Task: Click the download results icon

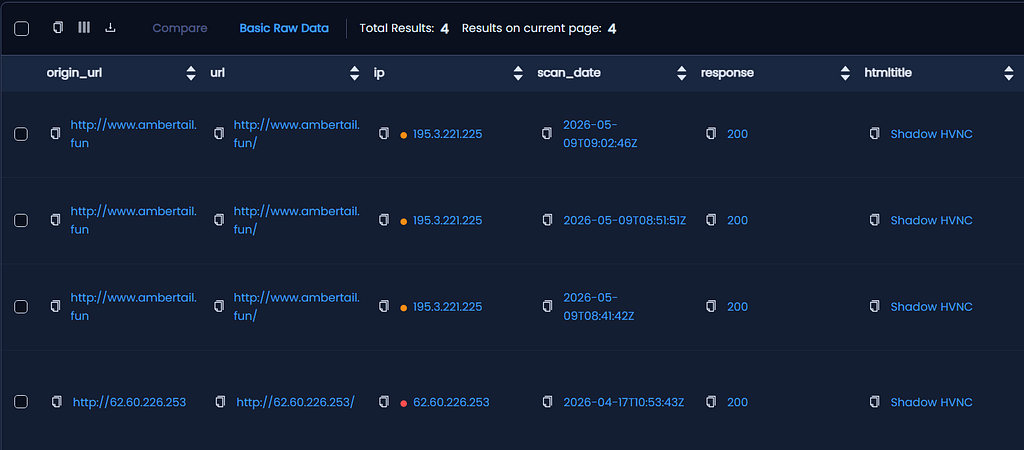Action: [x=110, y=27]
